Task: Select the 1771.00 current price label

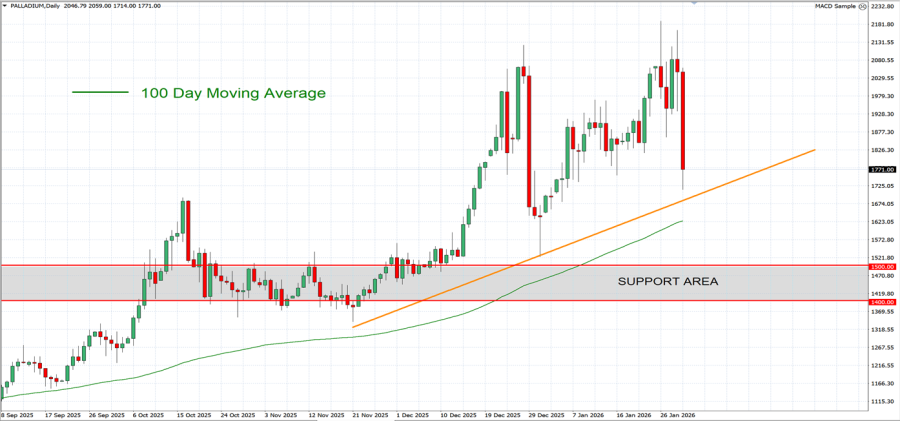Action: (x=882, y=170)
